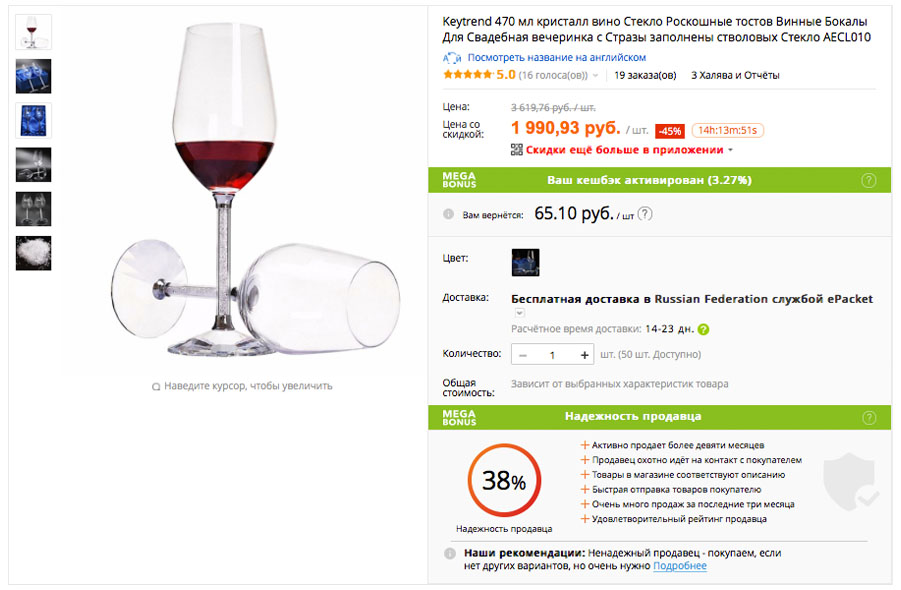Click the QR code icon for app discounts

point(517,150)
